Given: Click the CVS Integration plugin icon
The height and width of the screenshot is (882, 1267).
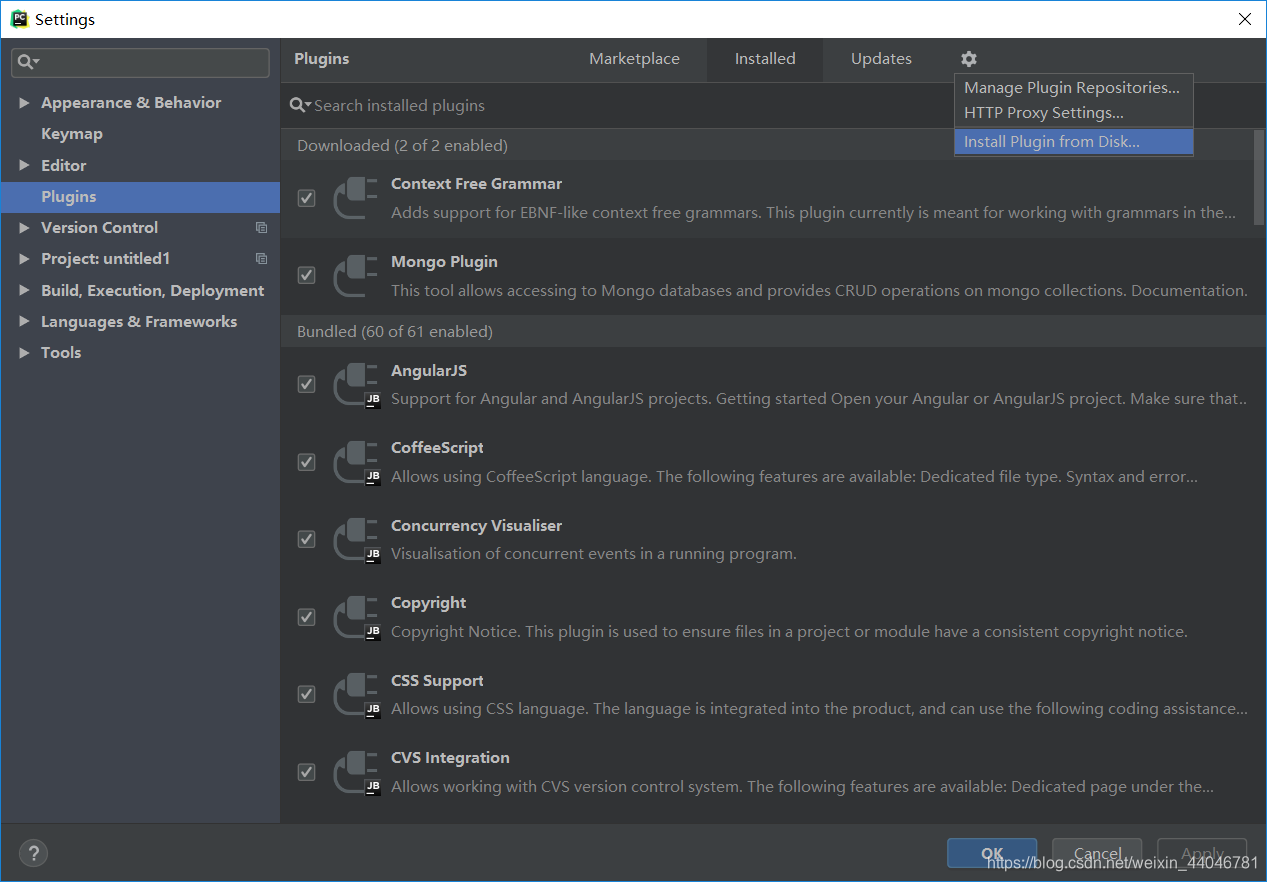Looking at the screenshot, I should click(356, 772).
